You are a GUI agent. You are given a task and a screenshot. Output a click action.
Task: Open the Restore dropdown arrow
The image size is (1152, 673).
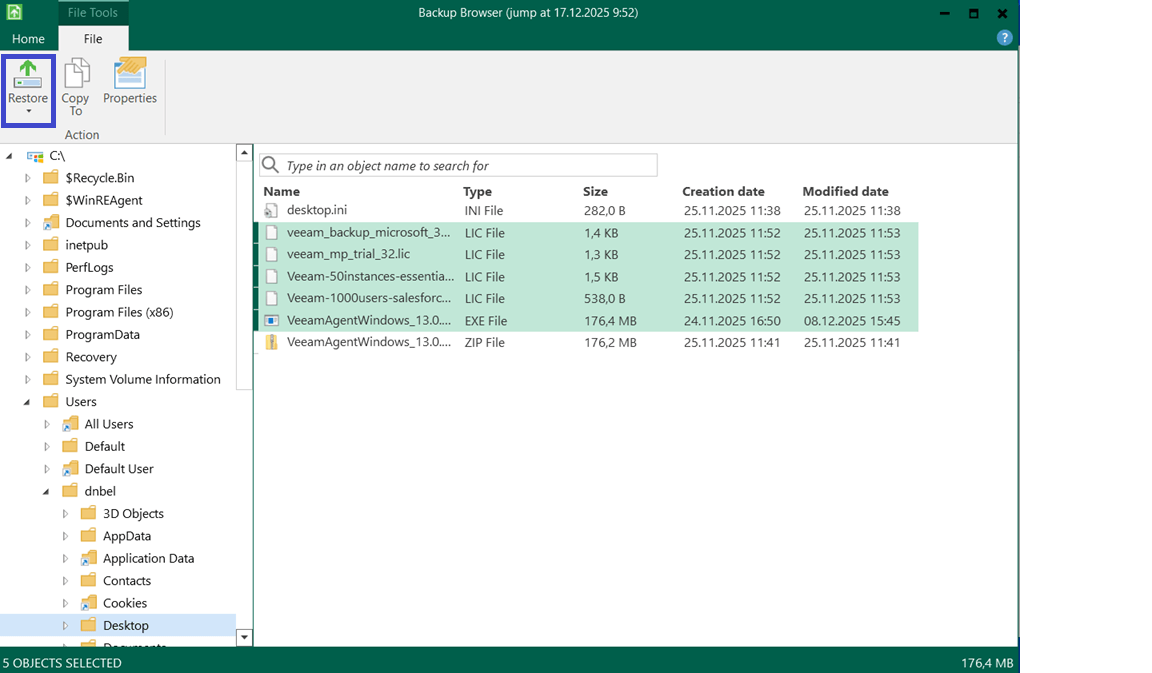point(28,112)
